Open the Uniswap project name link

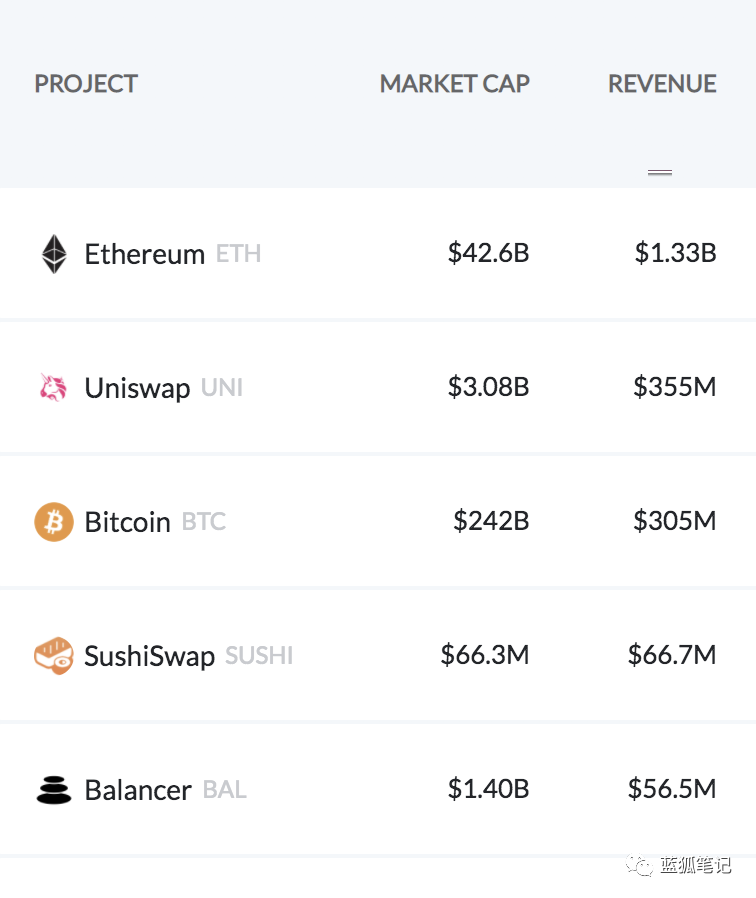137,388
